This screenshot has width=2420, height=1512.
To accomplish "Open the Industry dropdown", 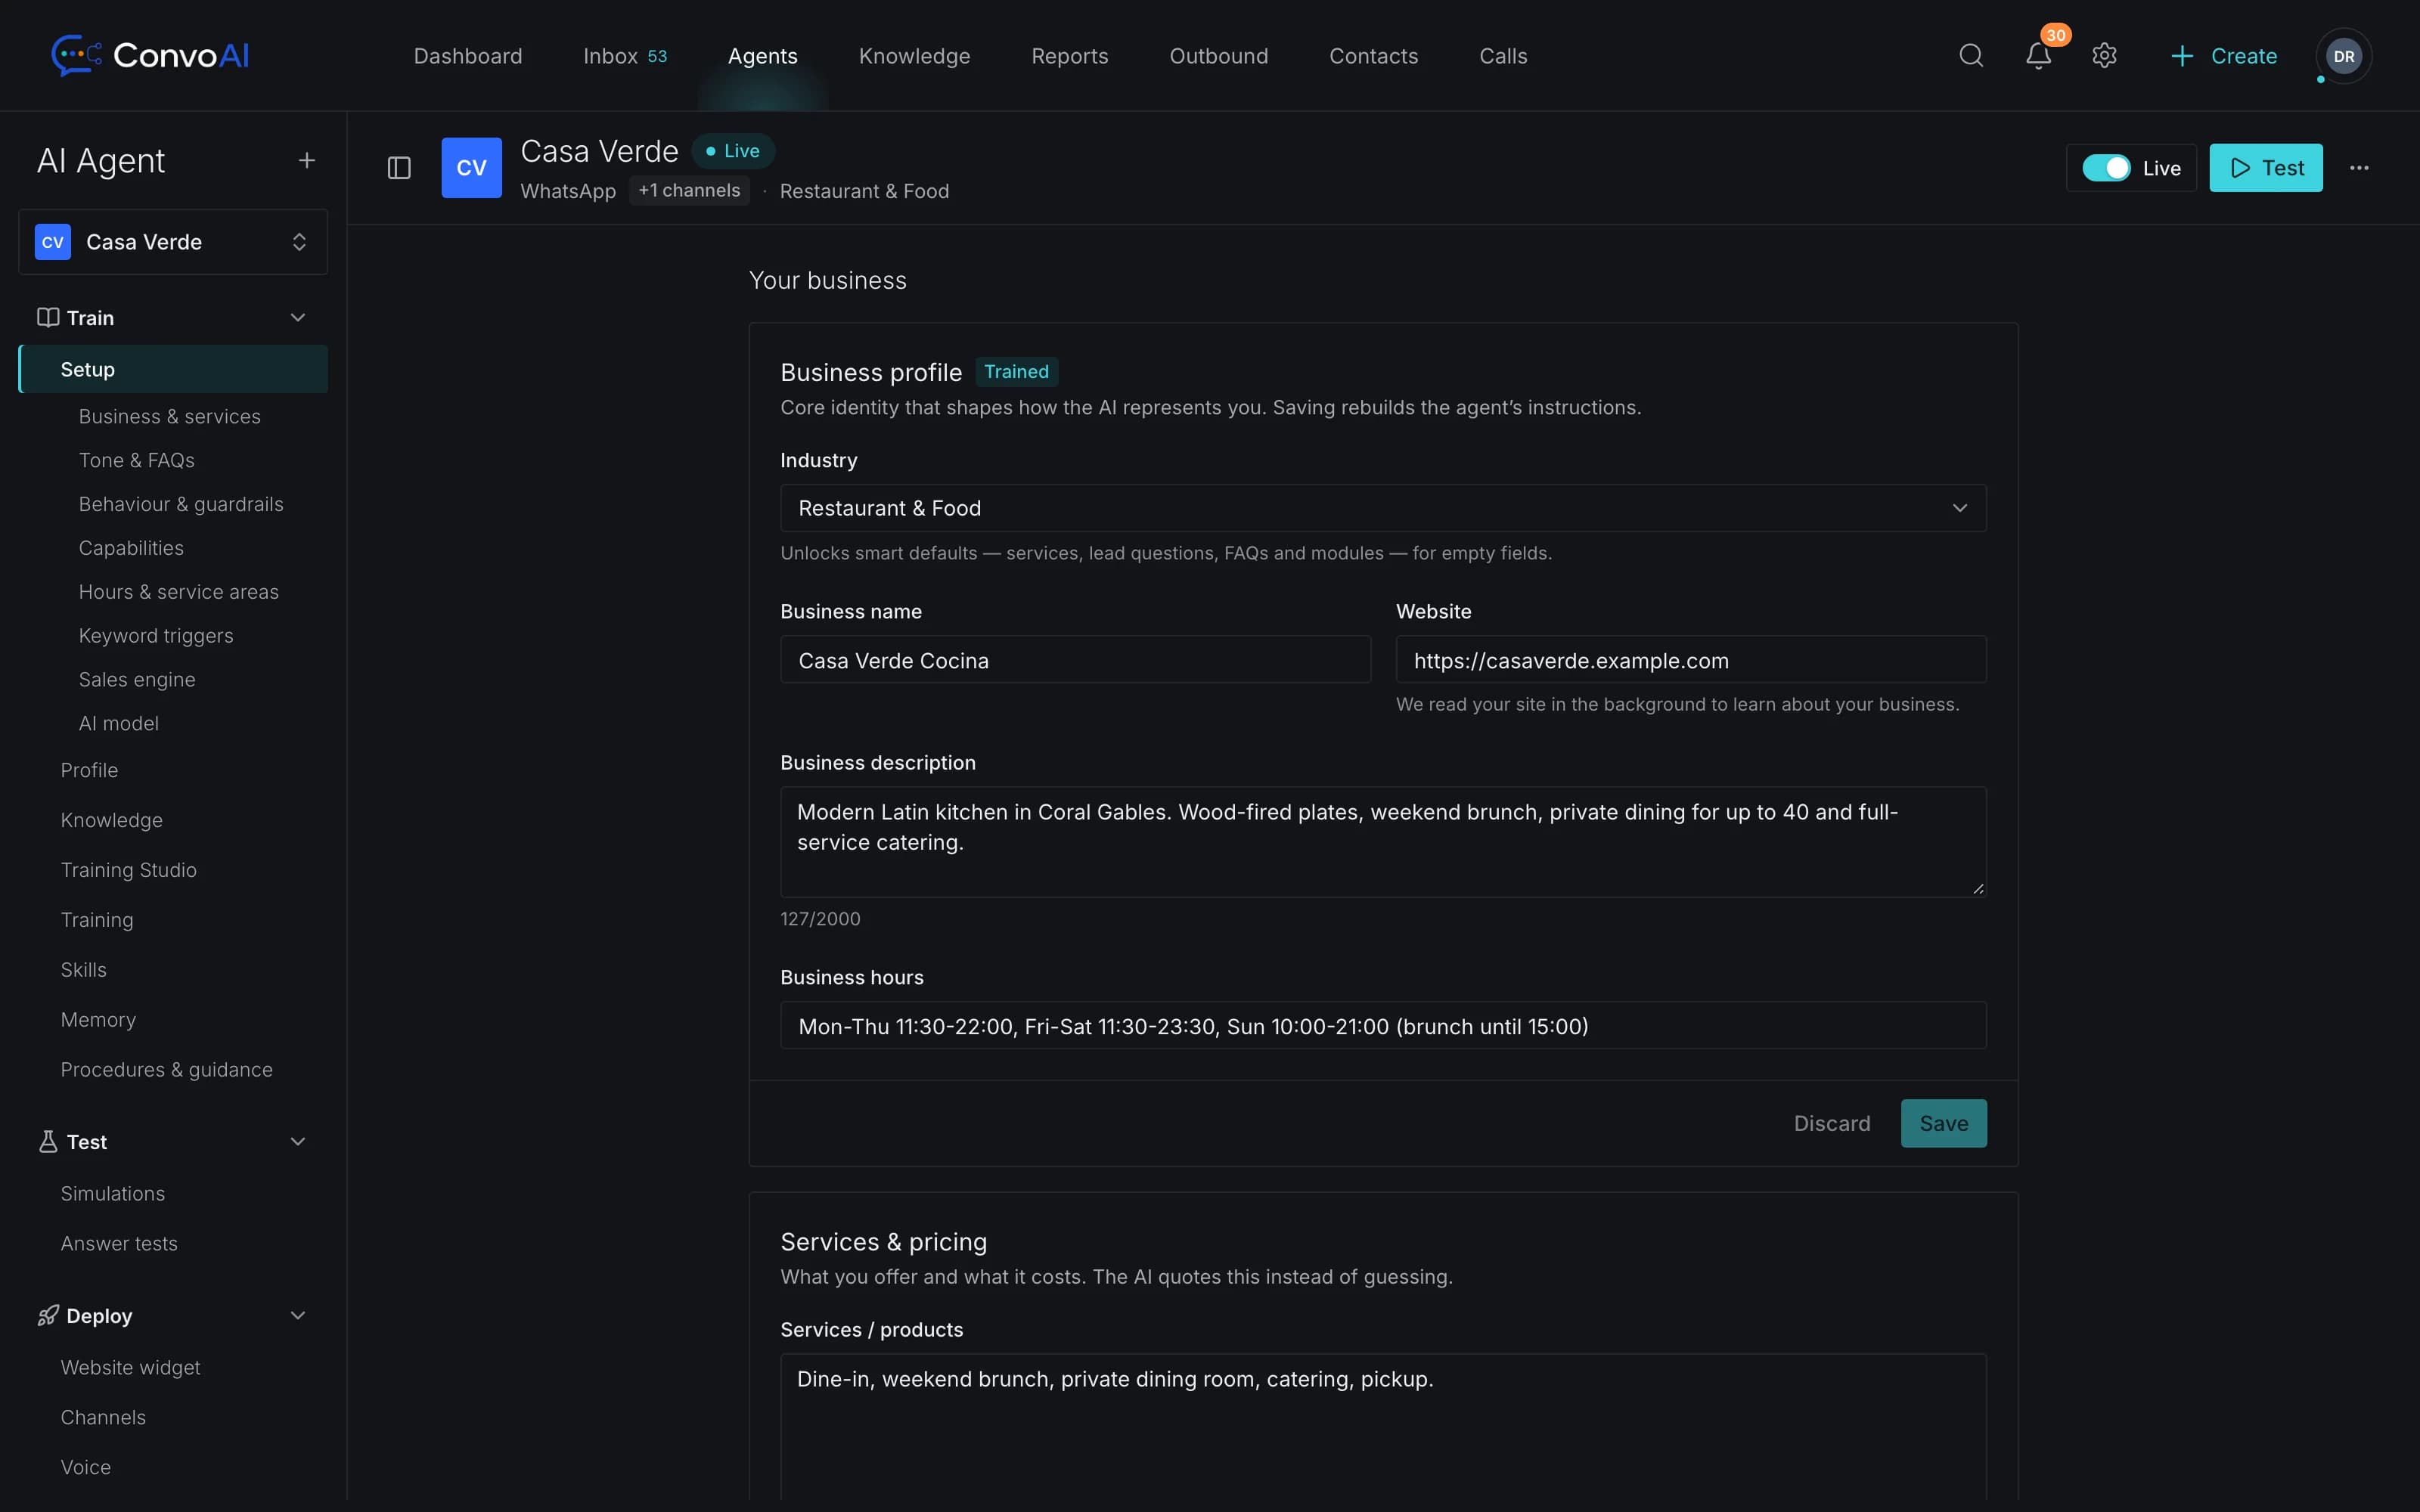I will point(1383,508).
